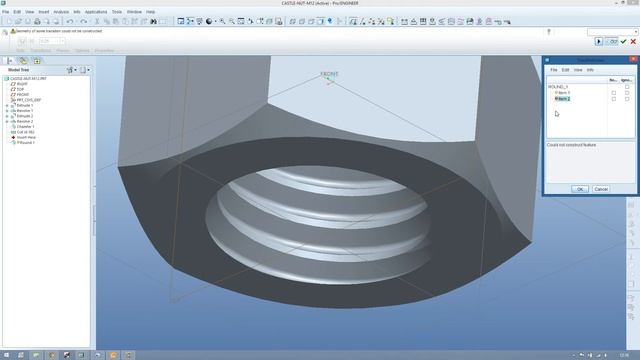This screenshot has width=640, height=360.
Task: Expand the Revolve 1 feature
Action: (x=7, y=111)
